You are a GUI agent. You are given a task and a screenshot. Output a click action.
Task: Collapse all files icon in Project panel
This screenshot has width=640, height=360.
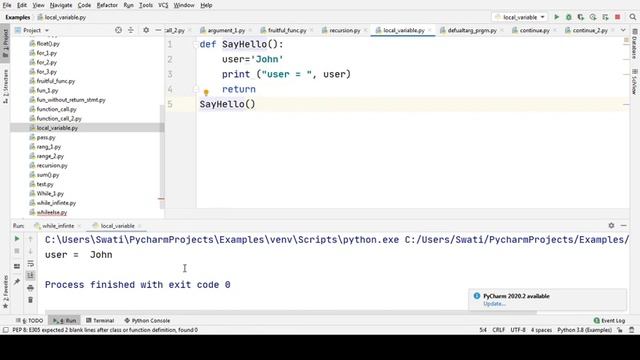tap(131, 30)
